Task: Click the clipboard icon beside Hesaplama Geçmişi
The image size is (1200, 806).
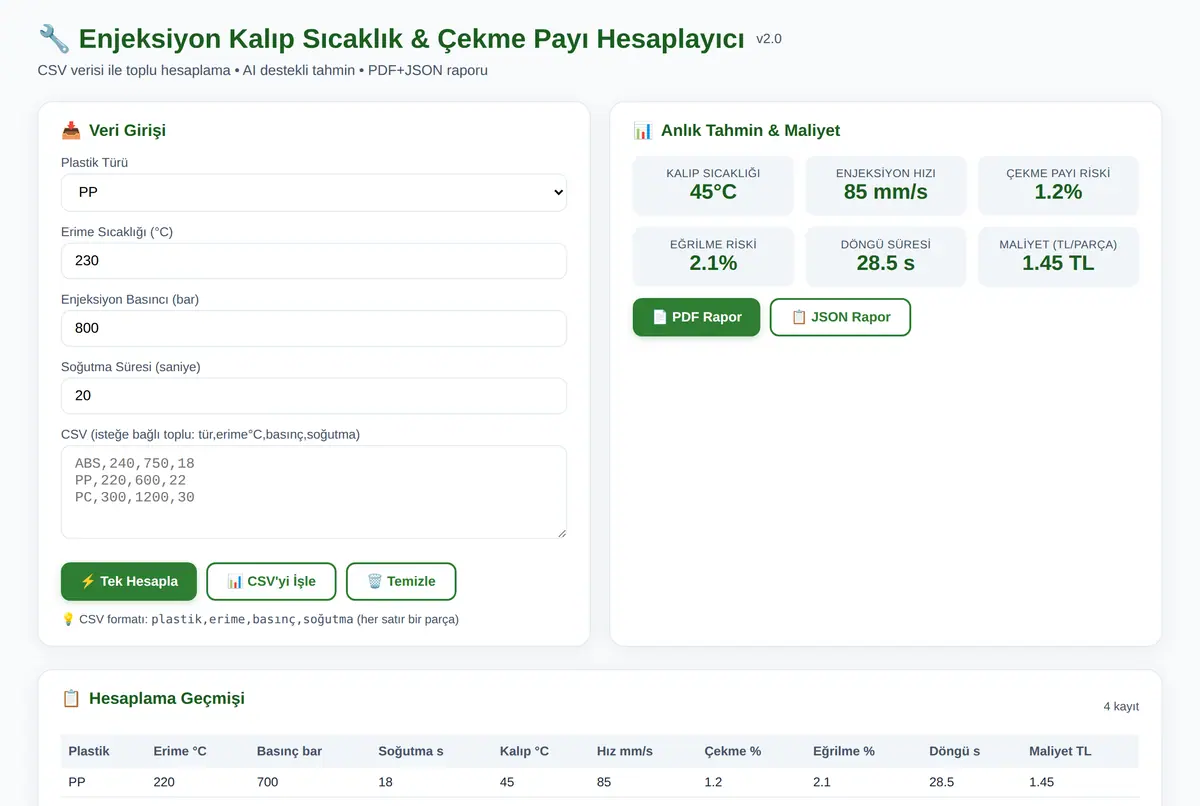Action: 71,698
